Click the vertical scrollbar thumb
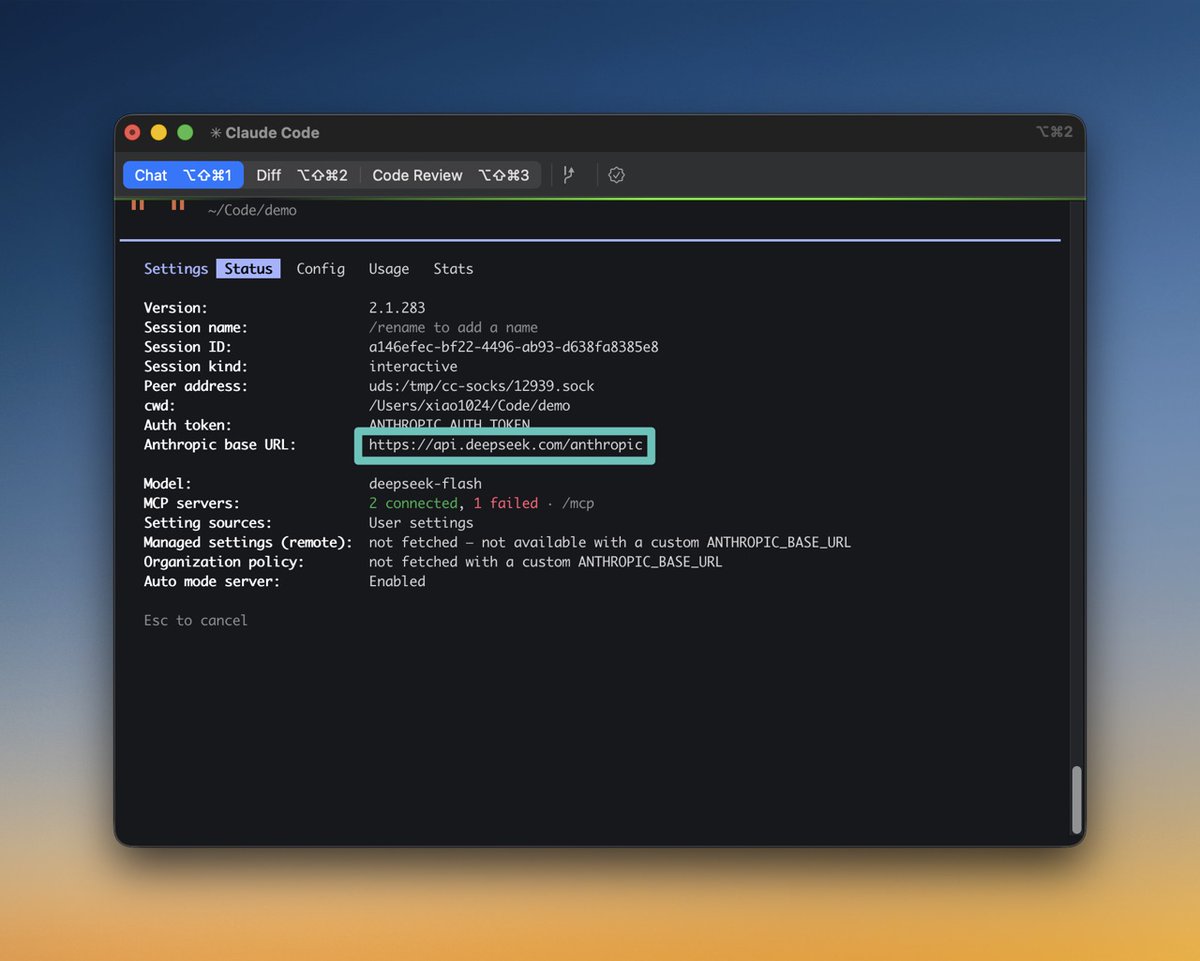The height and width of the screenshot is (961, 1200). [x=1077, y=800]
